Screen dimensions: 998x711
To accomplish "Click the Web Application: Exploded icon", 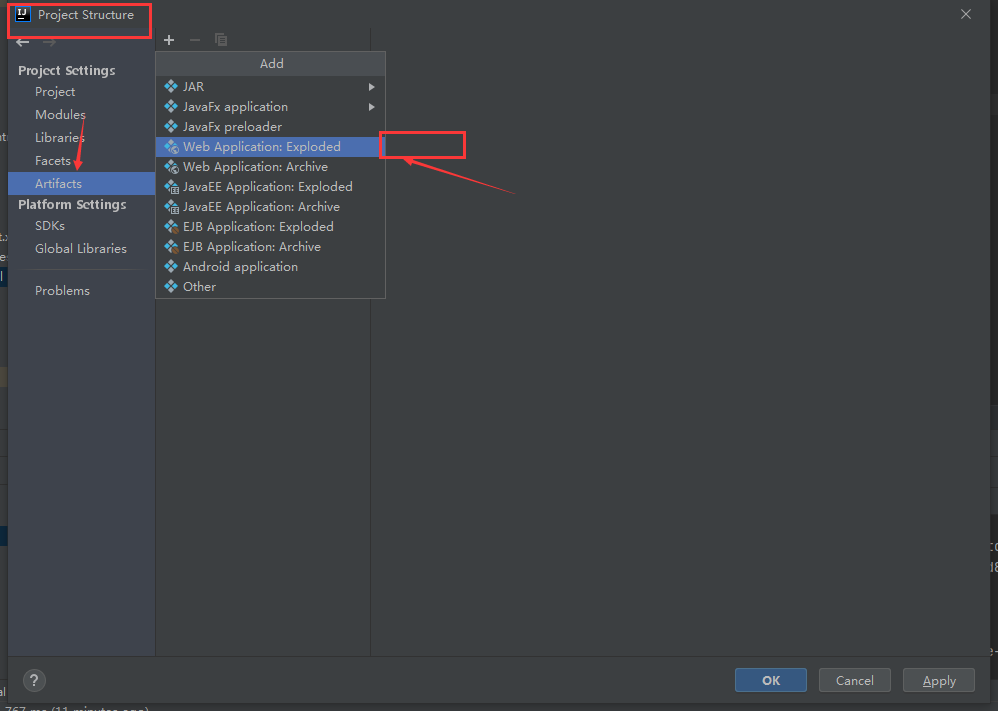I will 171,146.
